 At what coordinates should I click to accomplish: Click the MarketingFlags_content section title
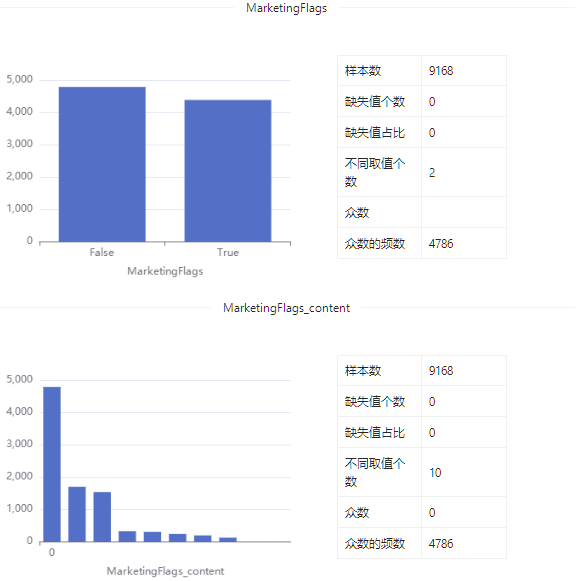tap(286, 308)
